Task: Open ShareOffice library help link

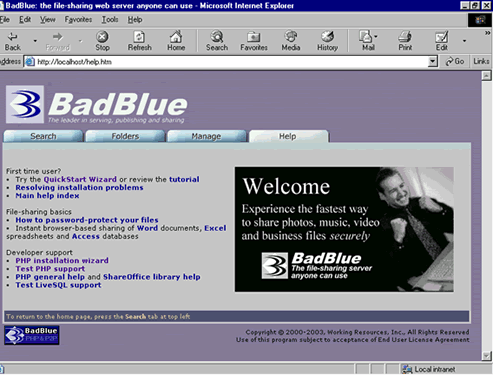Action: (152, 277)
